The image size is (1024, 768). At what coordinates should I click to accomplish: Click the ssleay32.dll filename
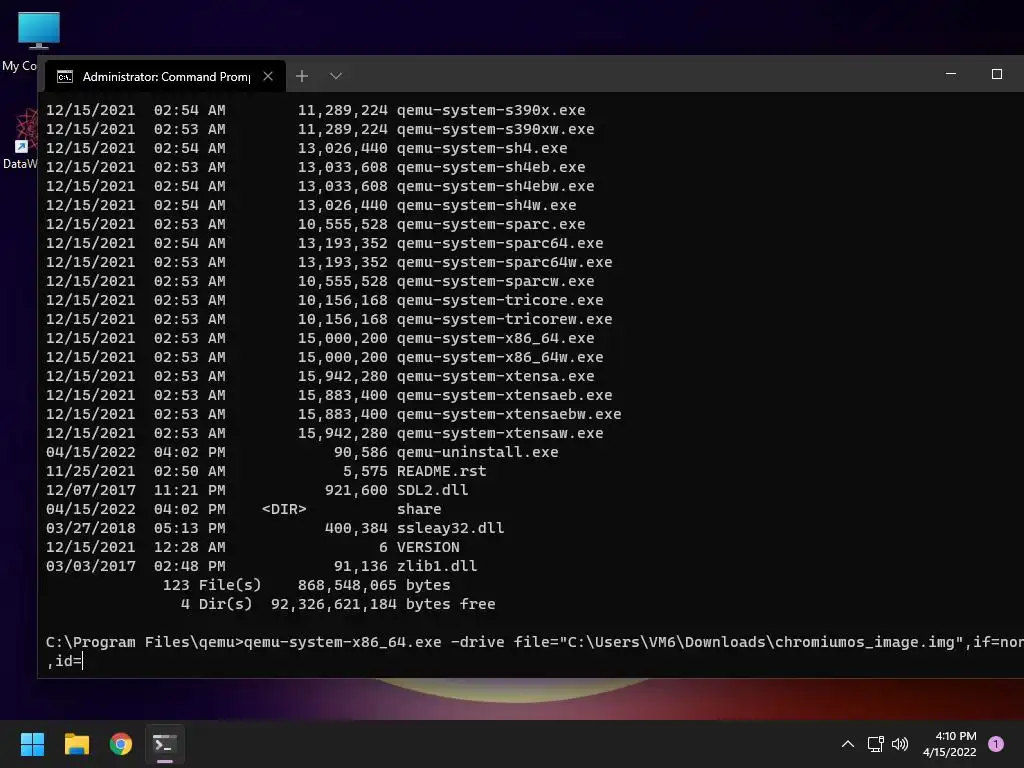tap(450, 528)
